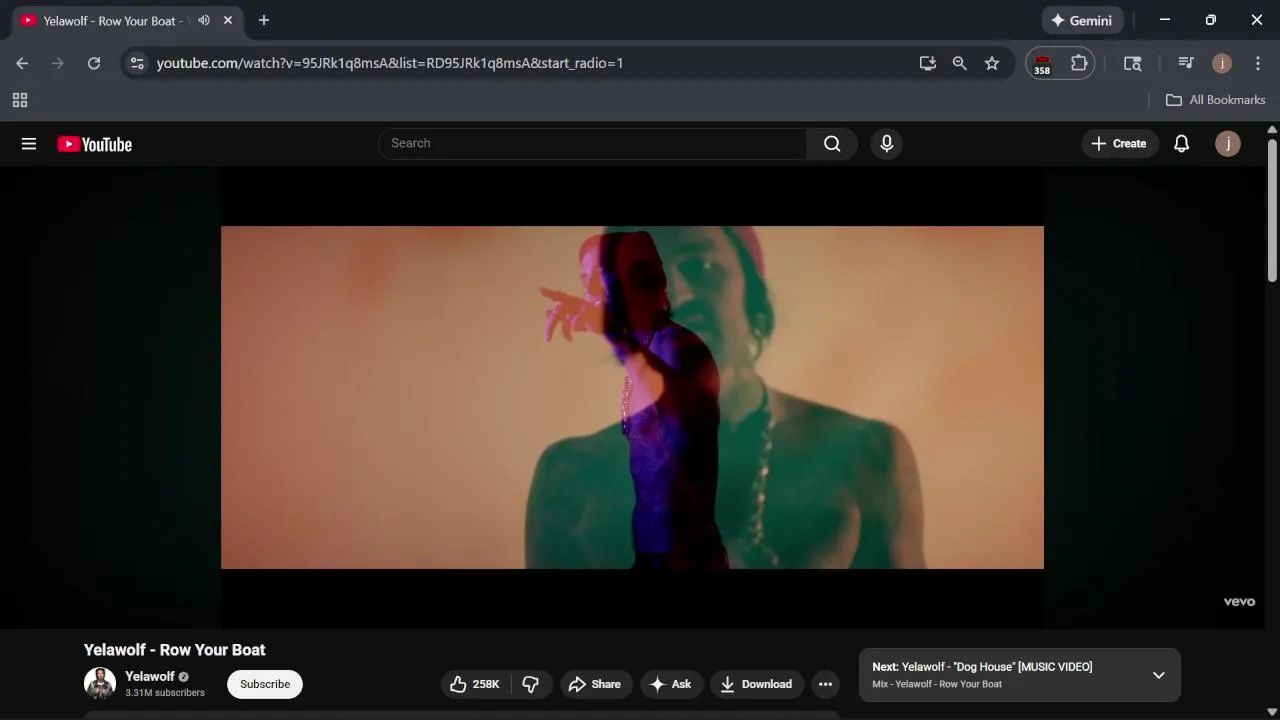The image size is (1280, 720).
Task: Open the Extensions puzzle icon
Action: click(1079, 63)
